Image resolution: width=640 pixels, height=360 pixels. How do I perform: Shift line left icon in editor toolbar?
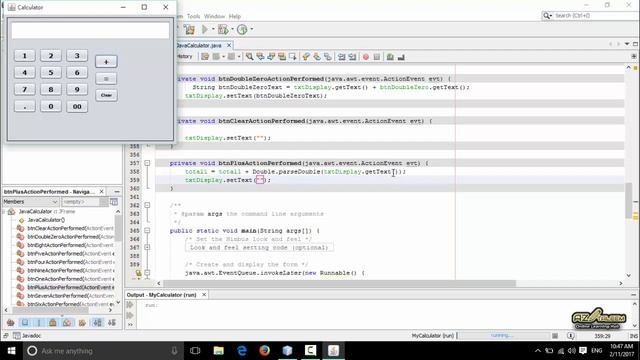click(x=342, y=57)
